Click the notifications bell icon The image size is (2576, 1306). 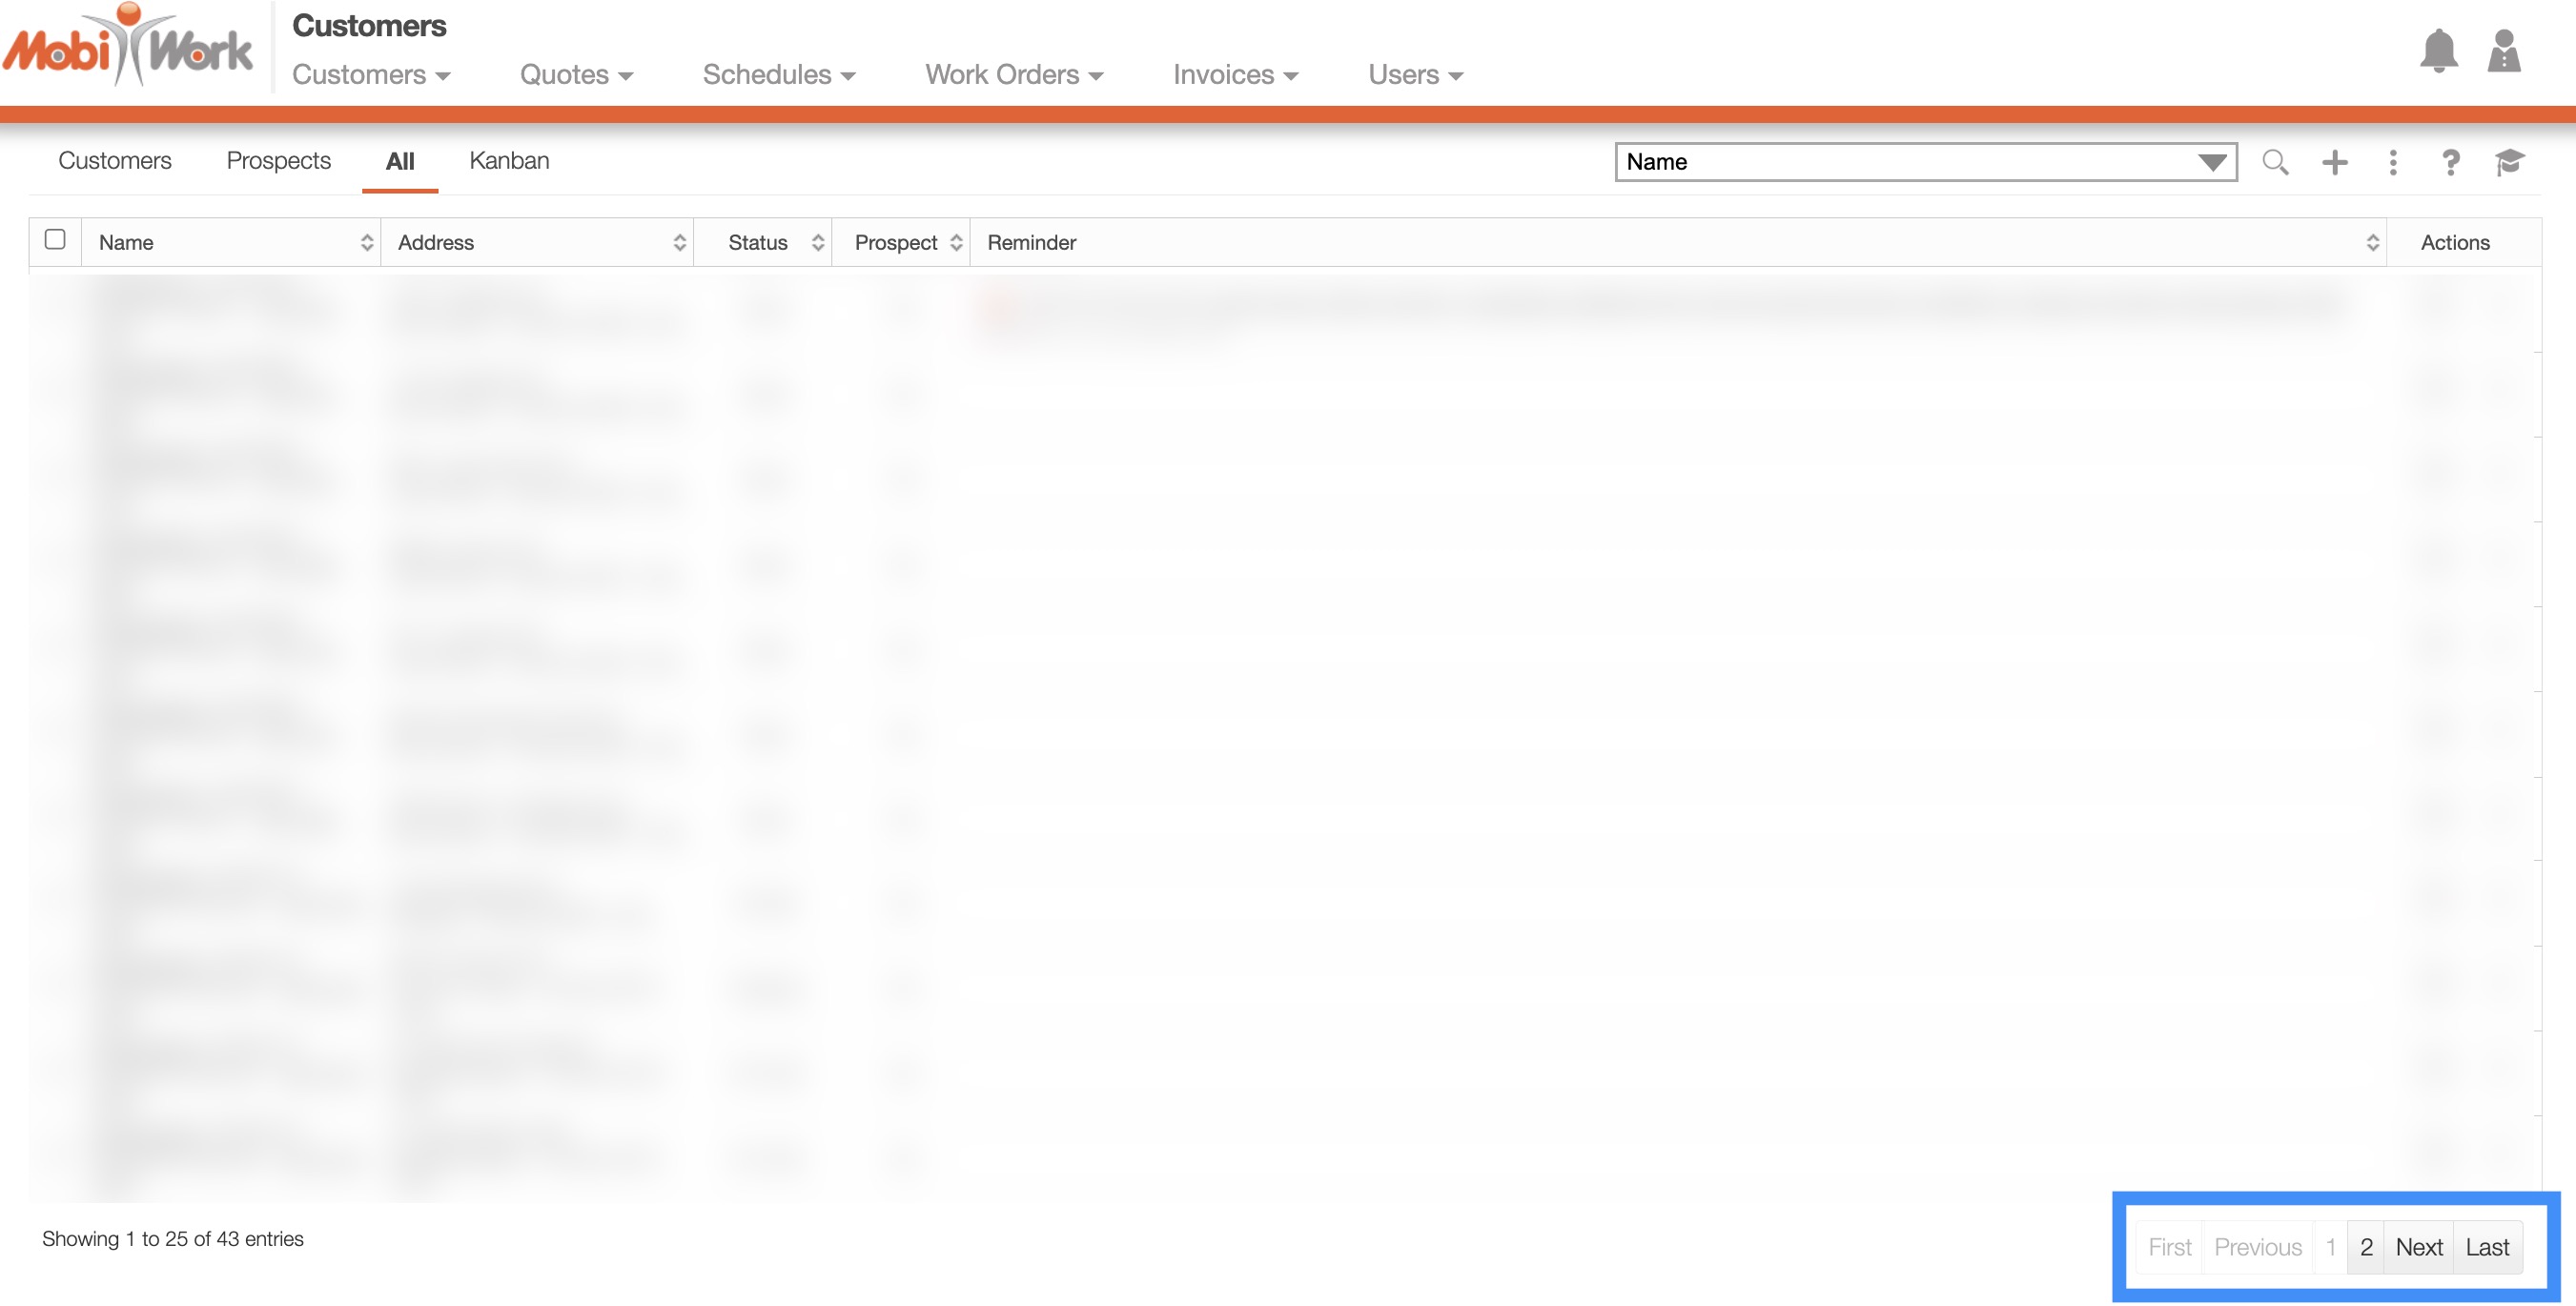(x=2438, y=51)
